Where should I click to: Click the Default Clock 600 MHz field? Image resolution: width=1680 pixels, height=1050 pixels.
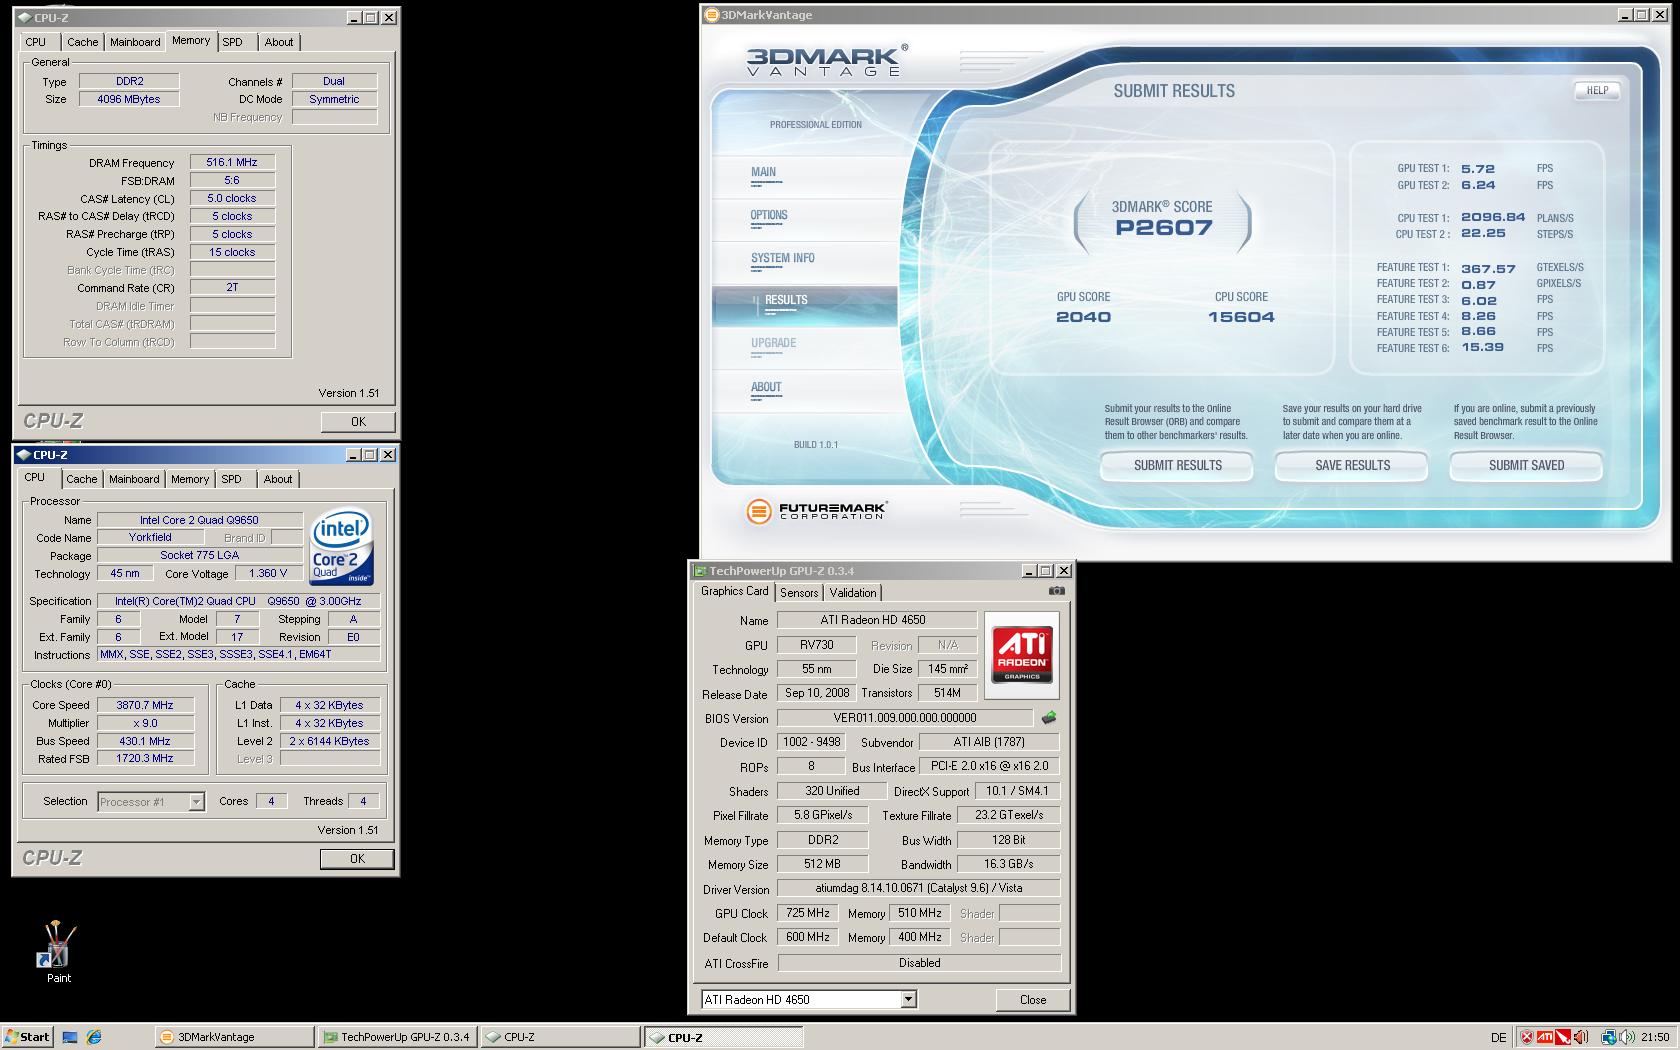click(808, 938)
